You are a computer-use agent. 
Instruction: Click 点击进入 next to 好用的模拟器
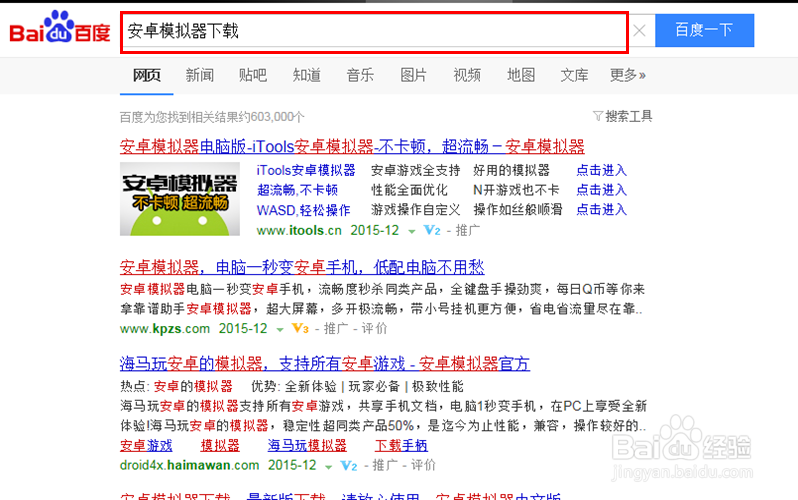click(x=601, y=170)
